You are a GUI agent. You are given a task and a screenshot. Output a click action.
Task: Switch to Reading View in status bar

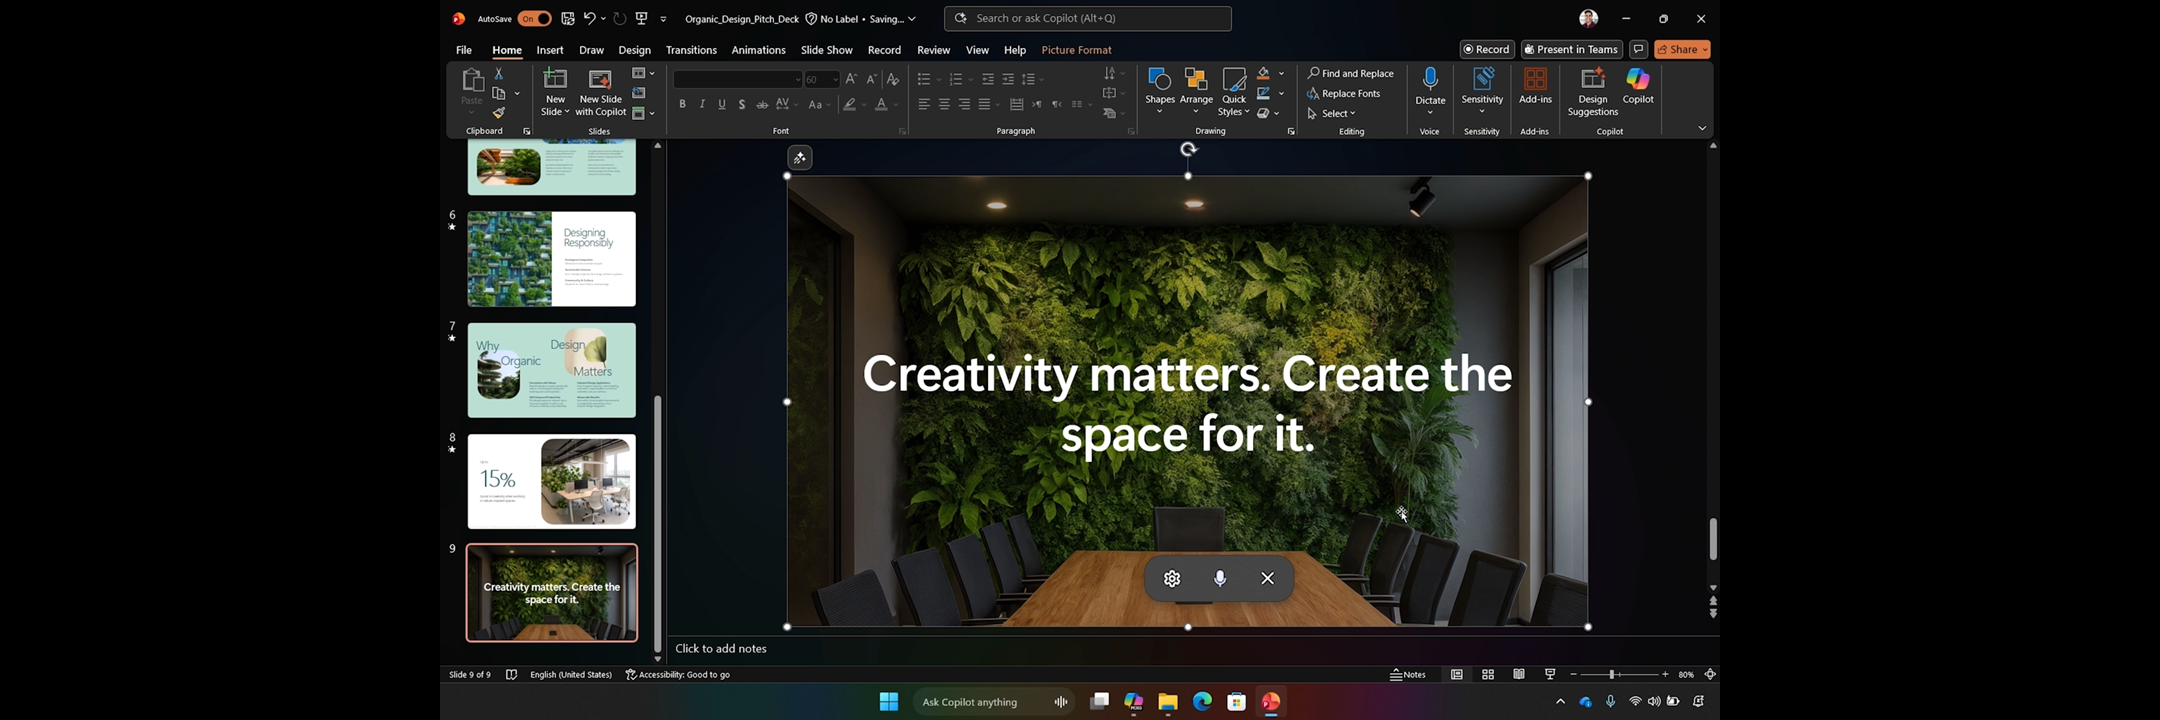pos(1519,675)
